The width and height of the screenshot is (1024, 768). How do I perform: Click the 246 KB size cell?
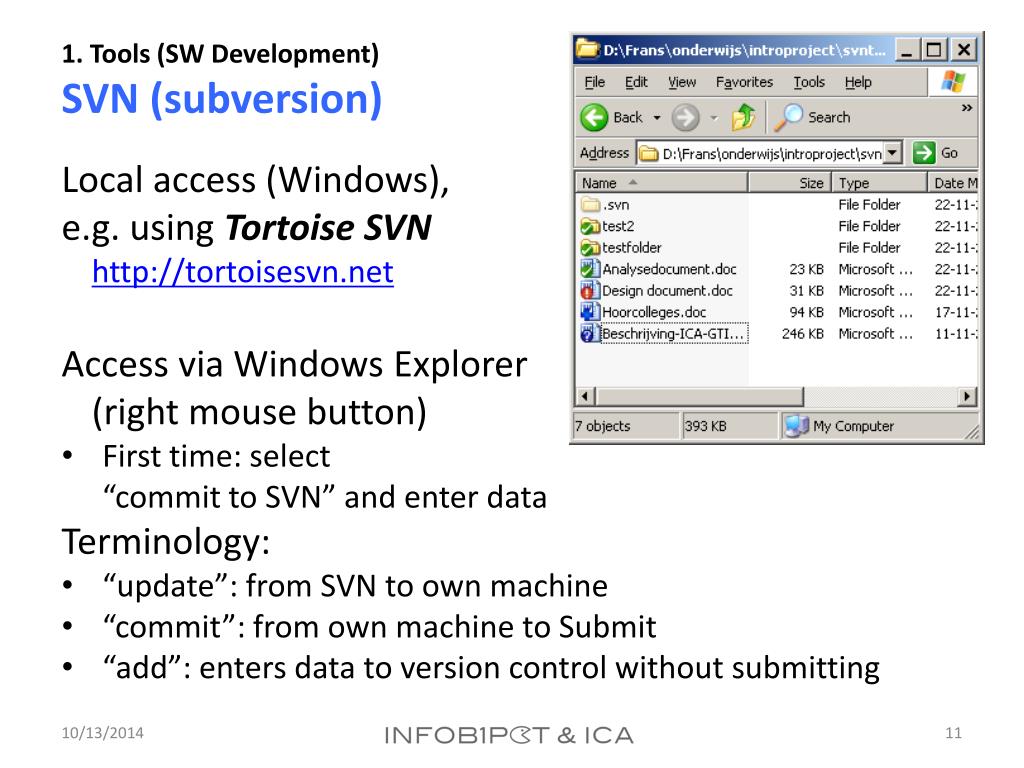coord(803,334)
